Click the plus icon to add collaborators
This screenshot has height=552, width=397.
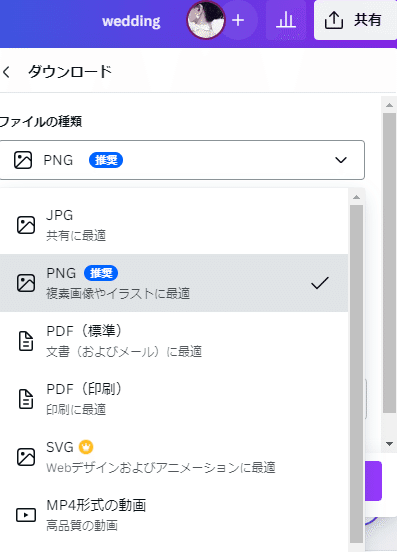pos(238,20)
